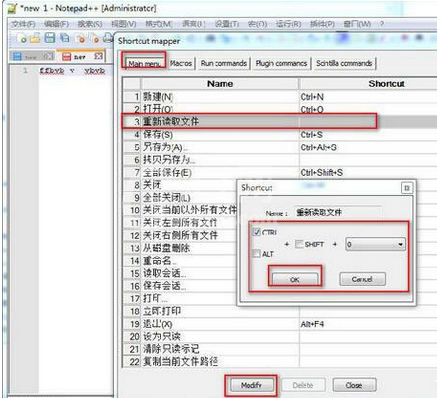Click the Close file toolbar icon
The image size is (437, 398).
80,39
